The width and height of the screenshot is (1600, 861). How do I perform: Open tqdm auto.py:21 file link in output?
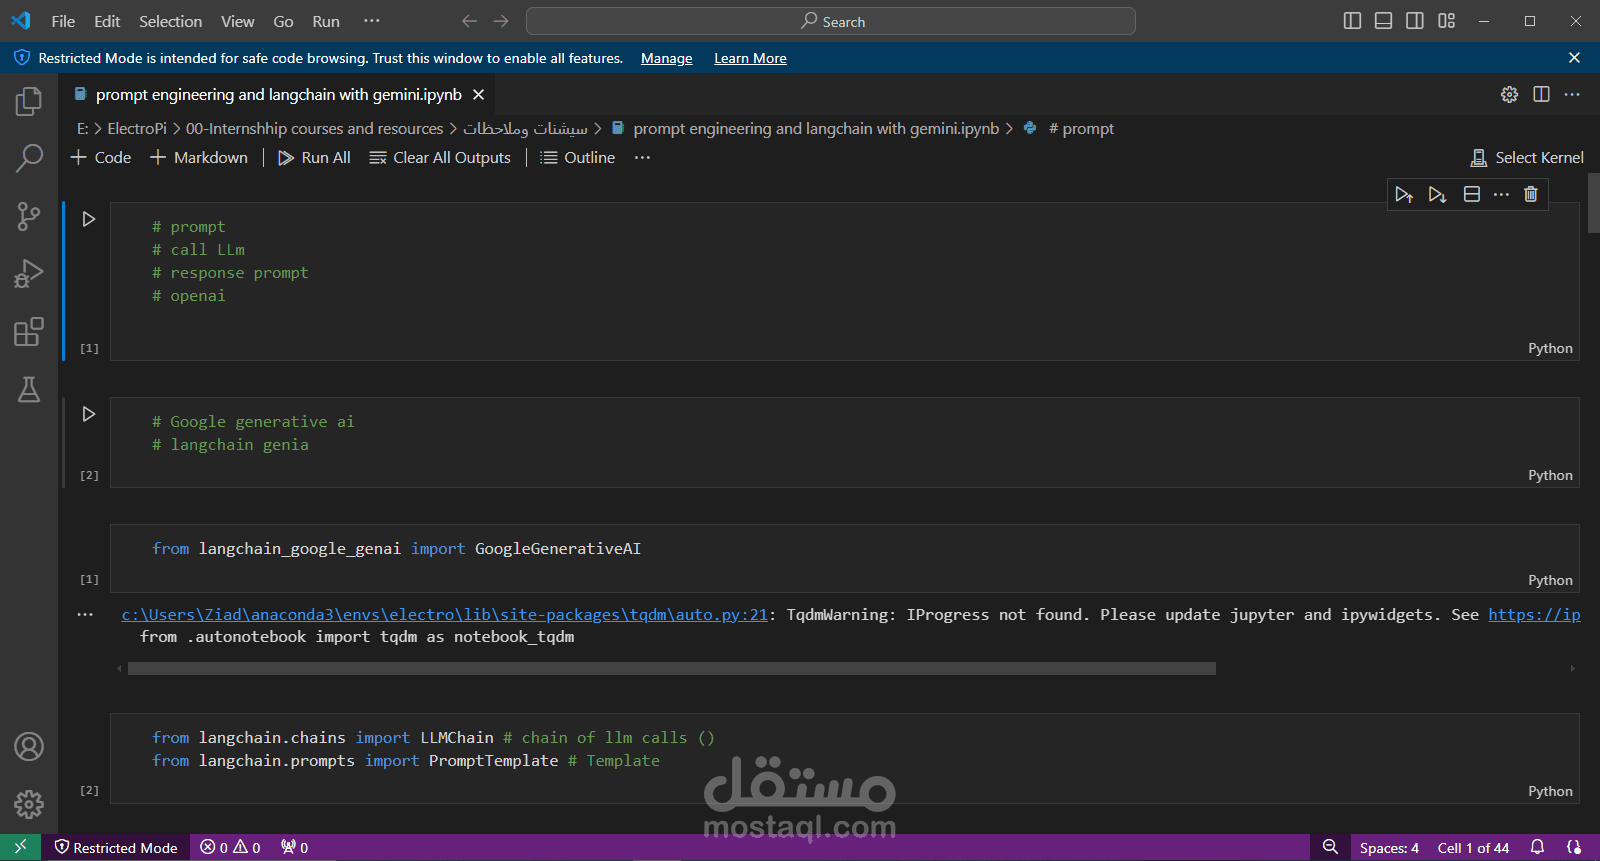click(445, 615)
